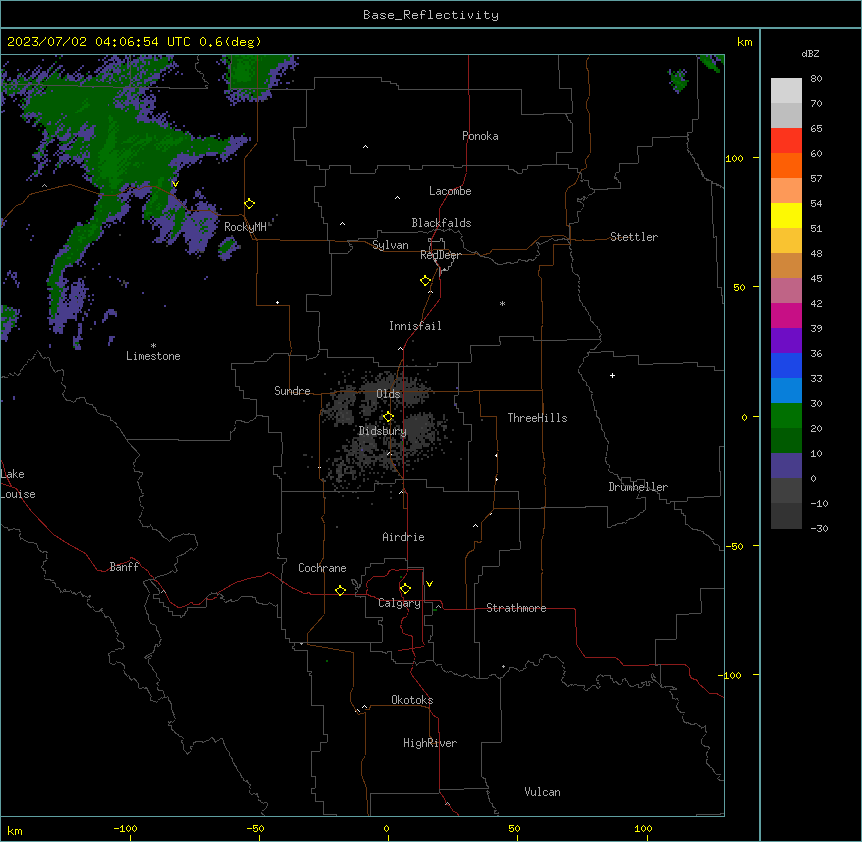The image size is (862, 842).
Task: Click the Sylvan label
Action: tap(390, 245)
